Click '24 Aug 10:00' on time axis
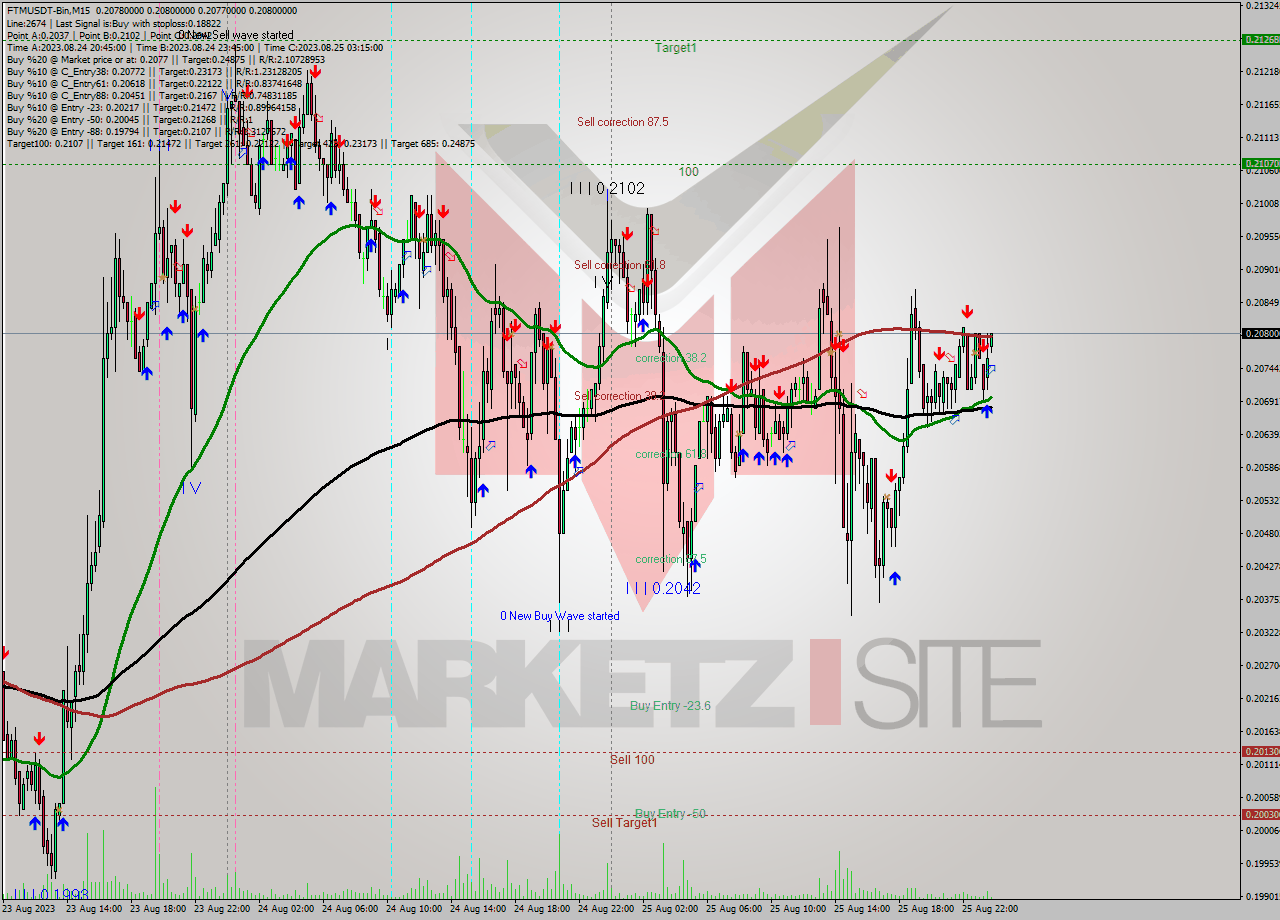 click(x=414, y=910)
